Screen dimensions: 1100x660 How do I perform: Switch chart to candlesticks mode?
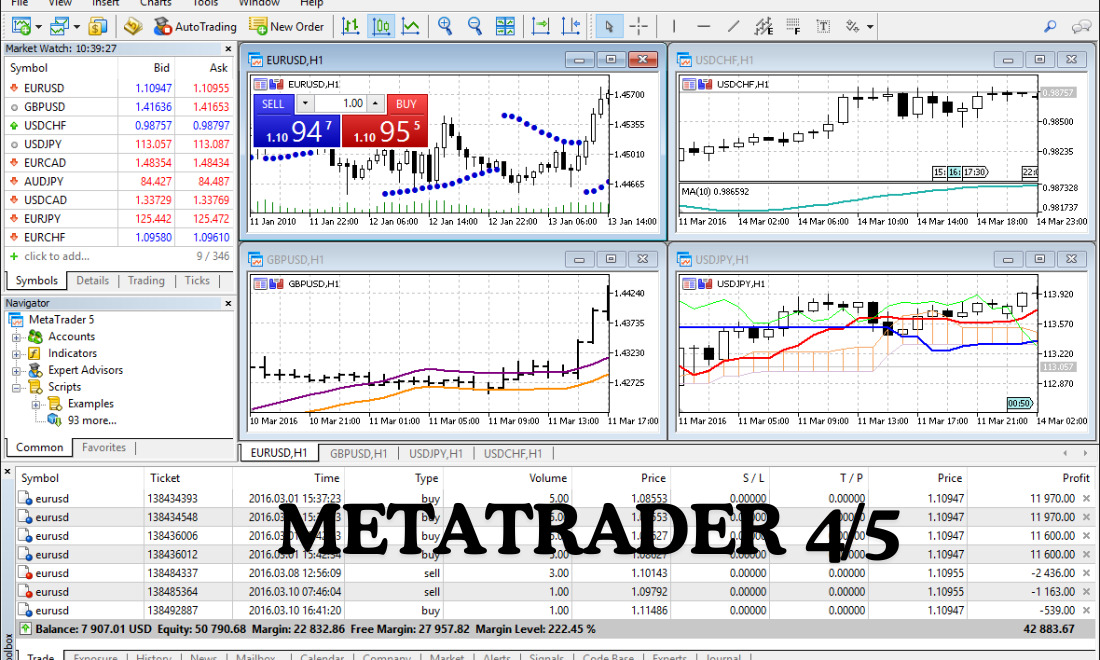click(x=381, y=27)
